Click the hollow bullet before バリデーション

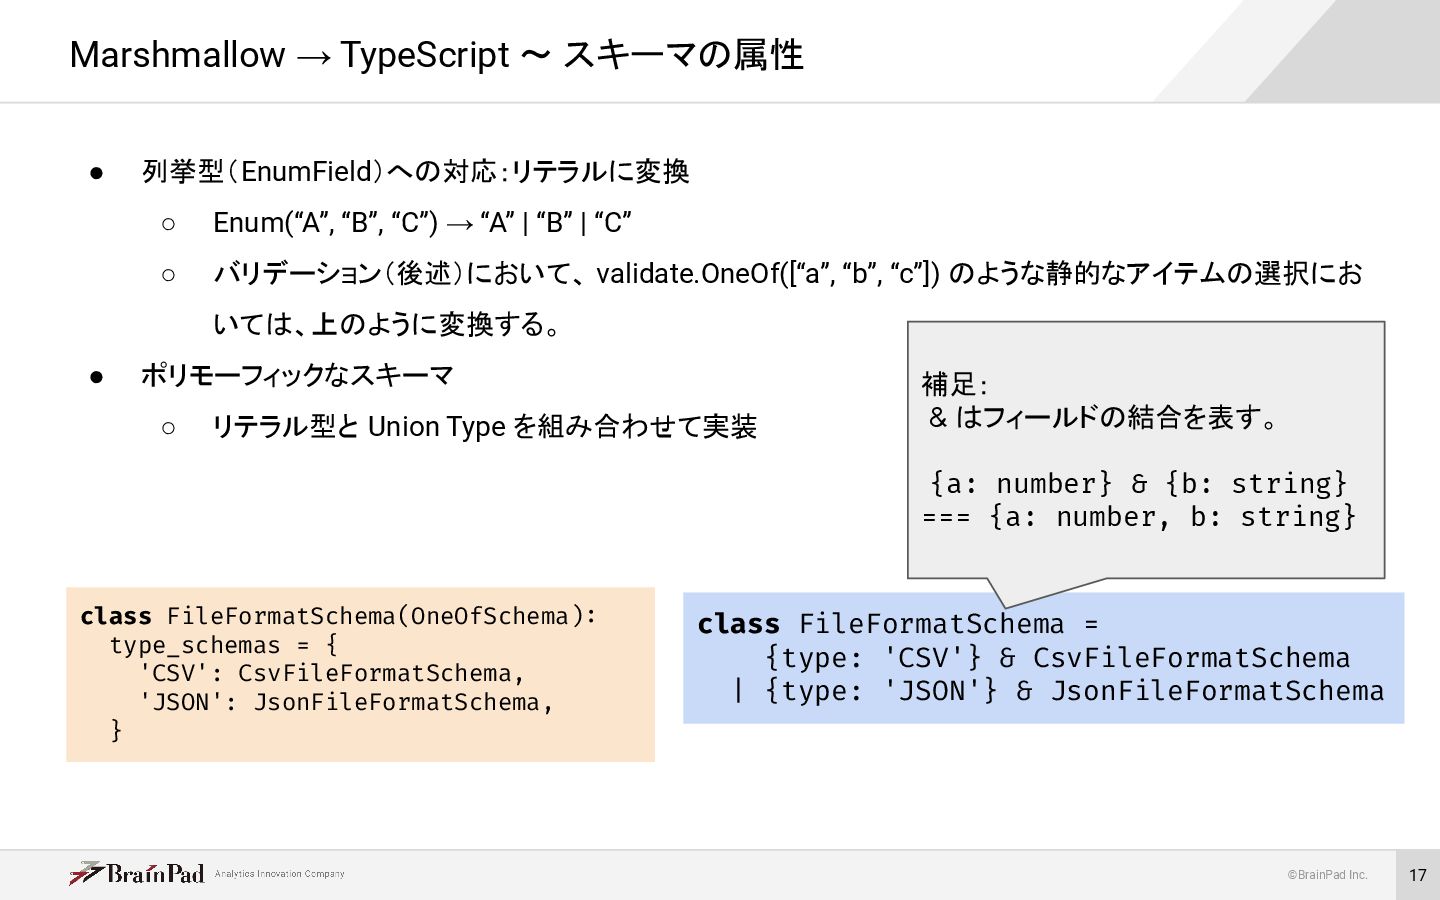168,275
